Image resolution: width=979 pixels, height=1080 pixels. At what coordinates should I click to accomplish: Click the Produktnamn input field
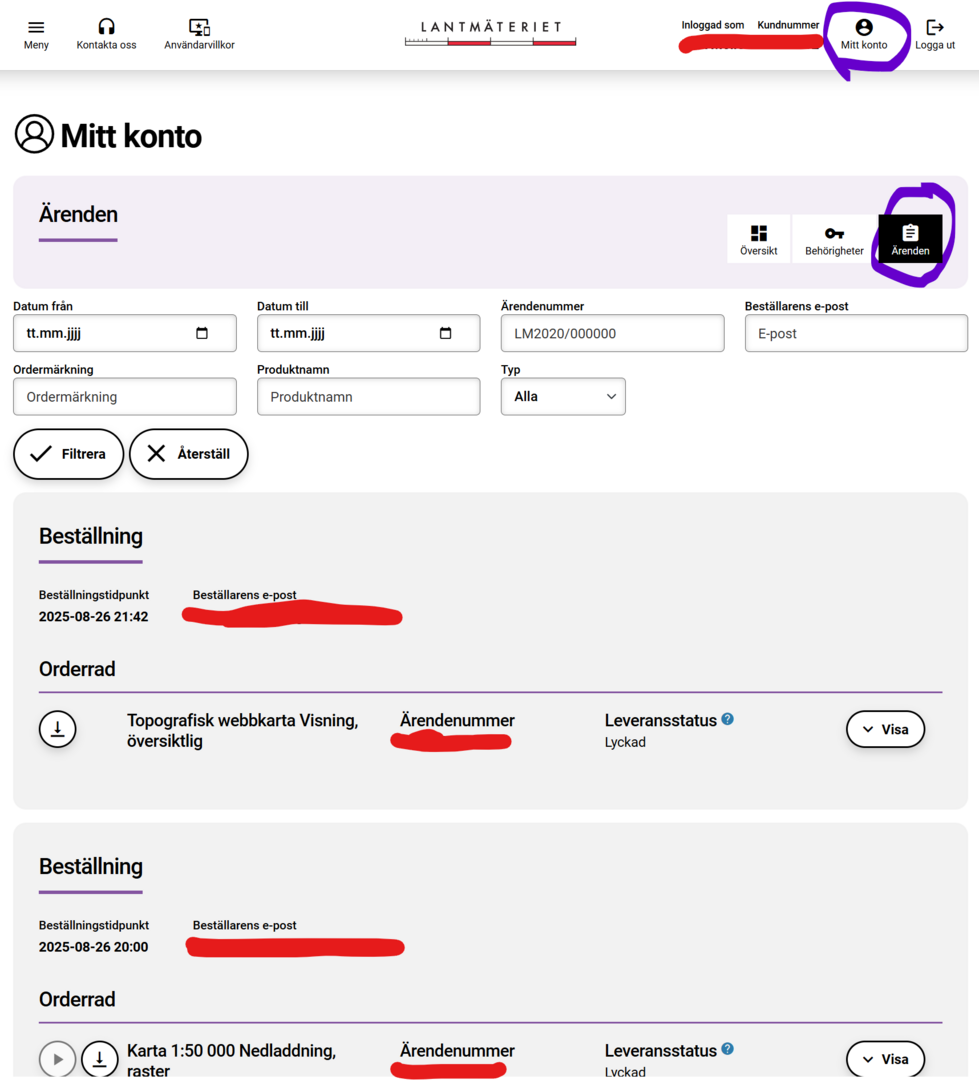[x=368, y=397]
